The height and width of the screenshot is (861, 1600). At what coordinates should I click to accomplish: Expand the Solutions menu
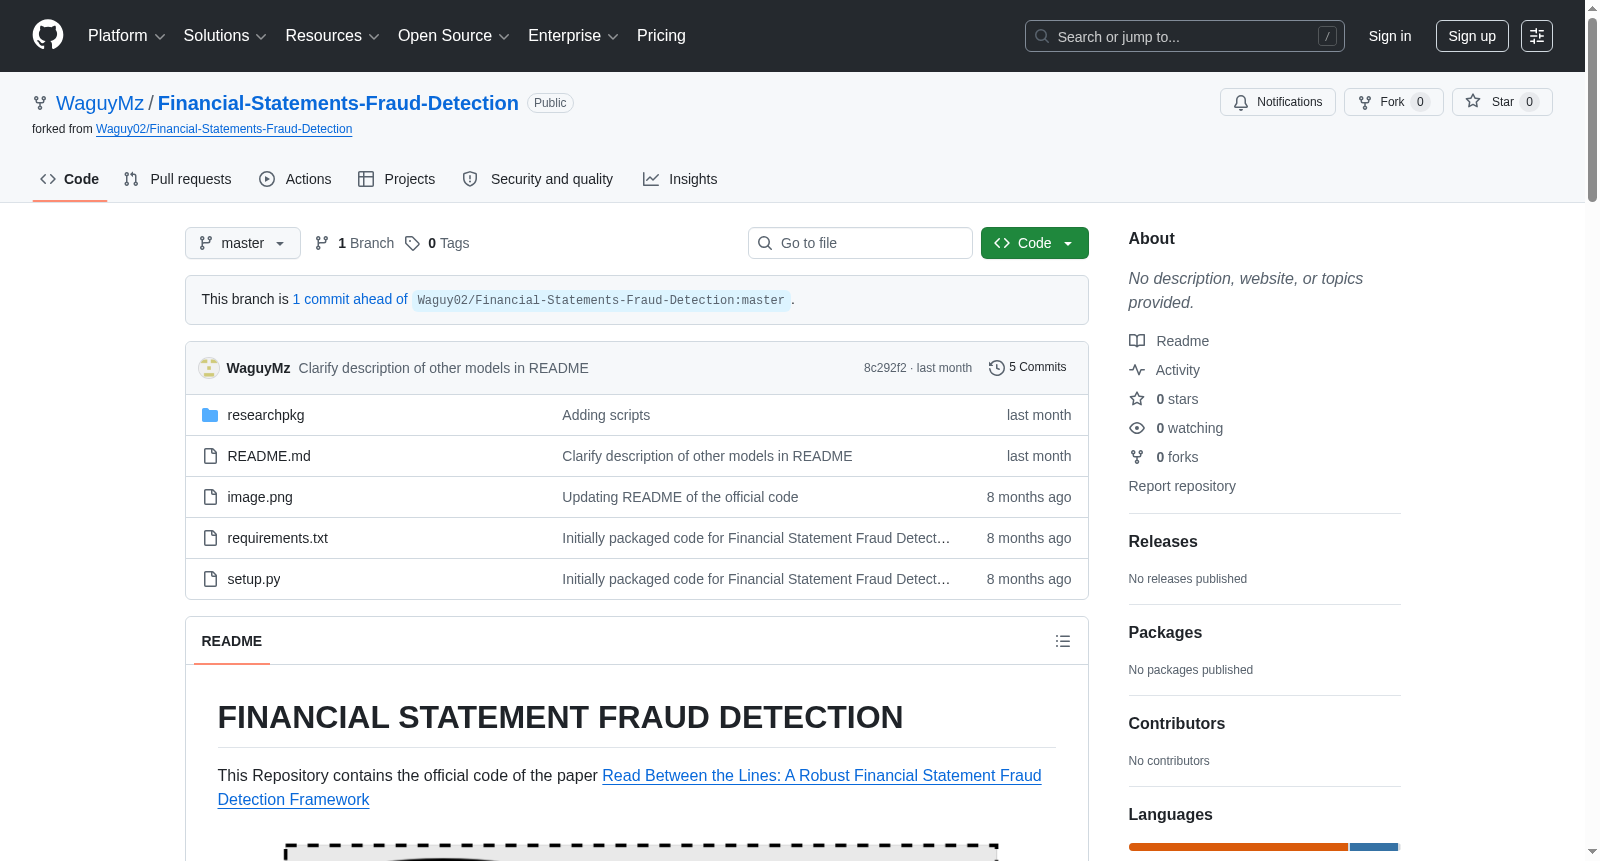tap(225, 36)
